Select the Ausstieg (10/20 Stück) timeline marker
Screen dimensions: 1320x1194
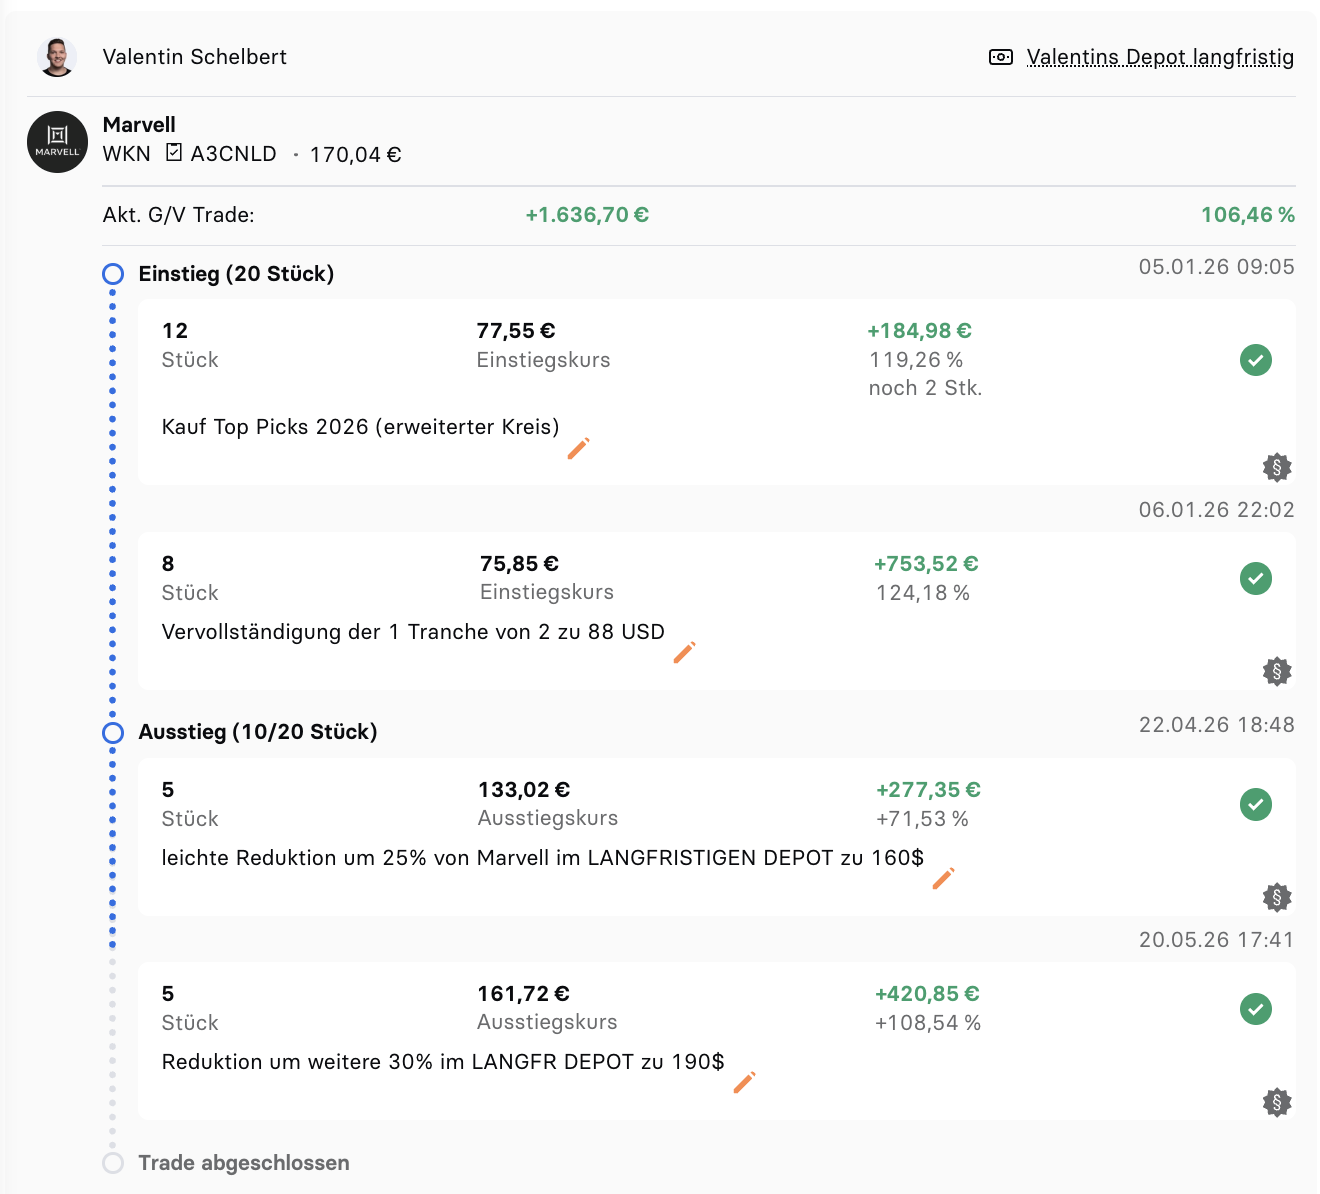click(x=113, y=733)
